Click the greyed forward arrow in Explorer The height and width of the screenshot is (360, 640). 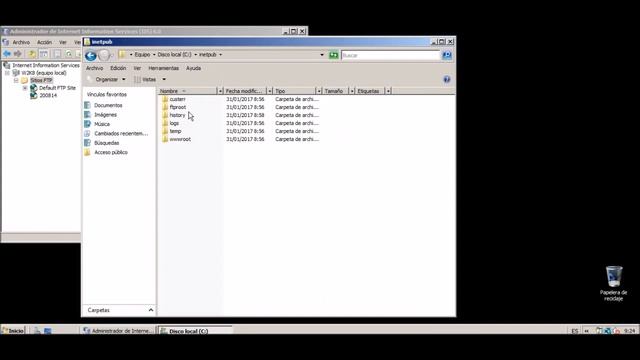104,55
